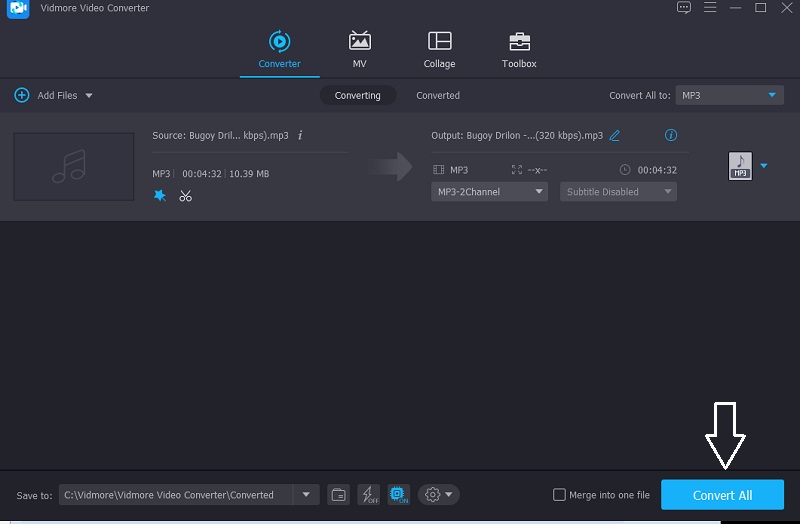Open the output folder icon
Image resolution: width=800 pixels, height=524 pixels.
[339, 494]
